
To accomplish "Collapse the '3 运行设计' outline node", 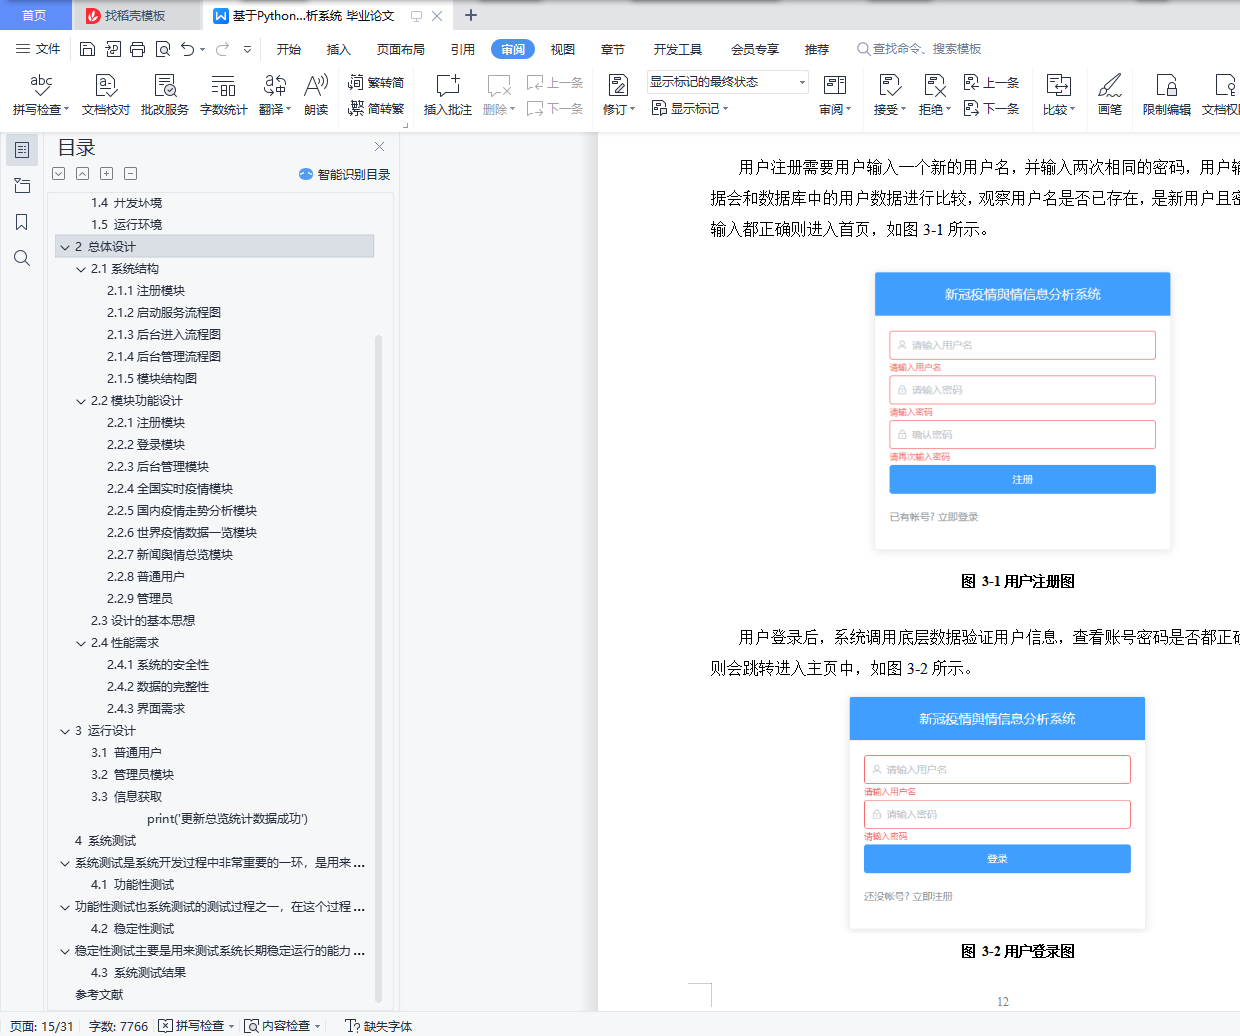I will 65,731.
